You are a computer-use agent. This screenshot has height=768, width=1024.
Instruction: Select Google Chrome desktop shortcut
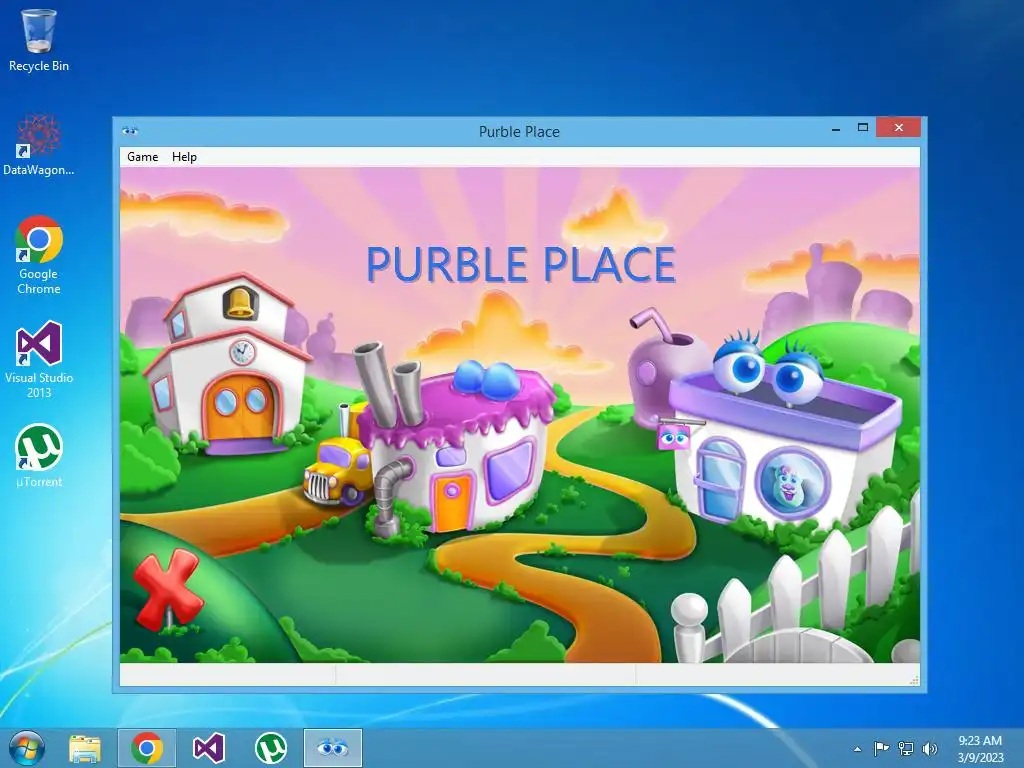[39, 255]
